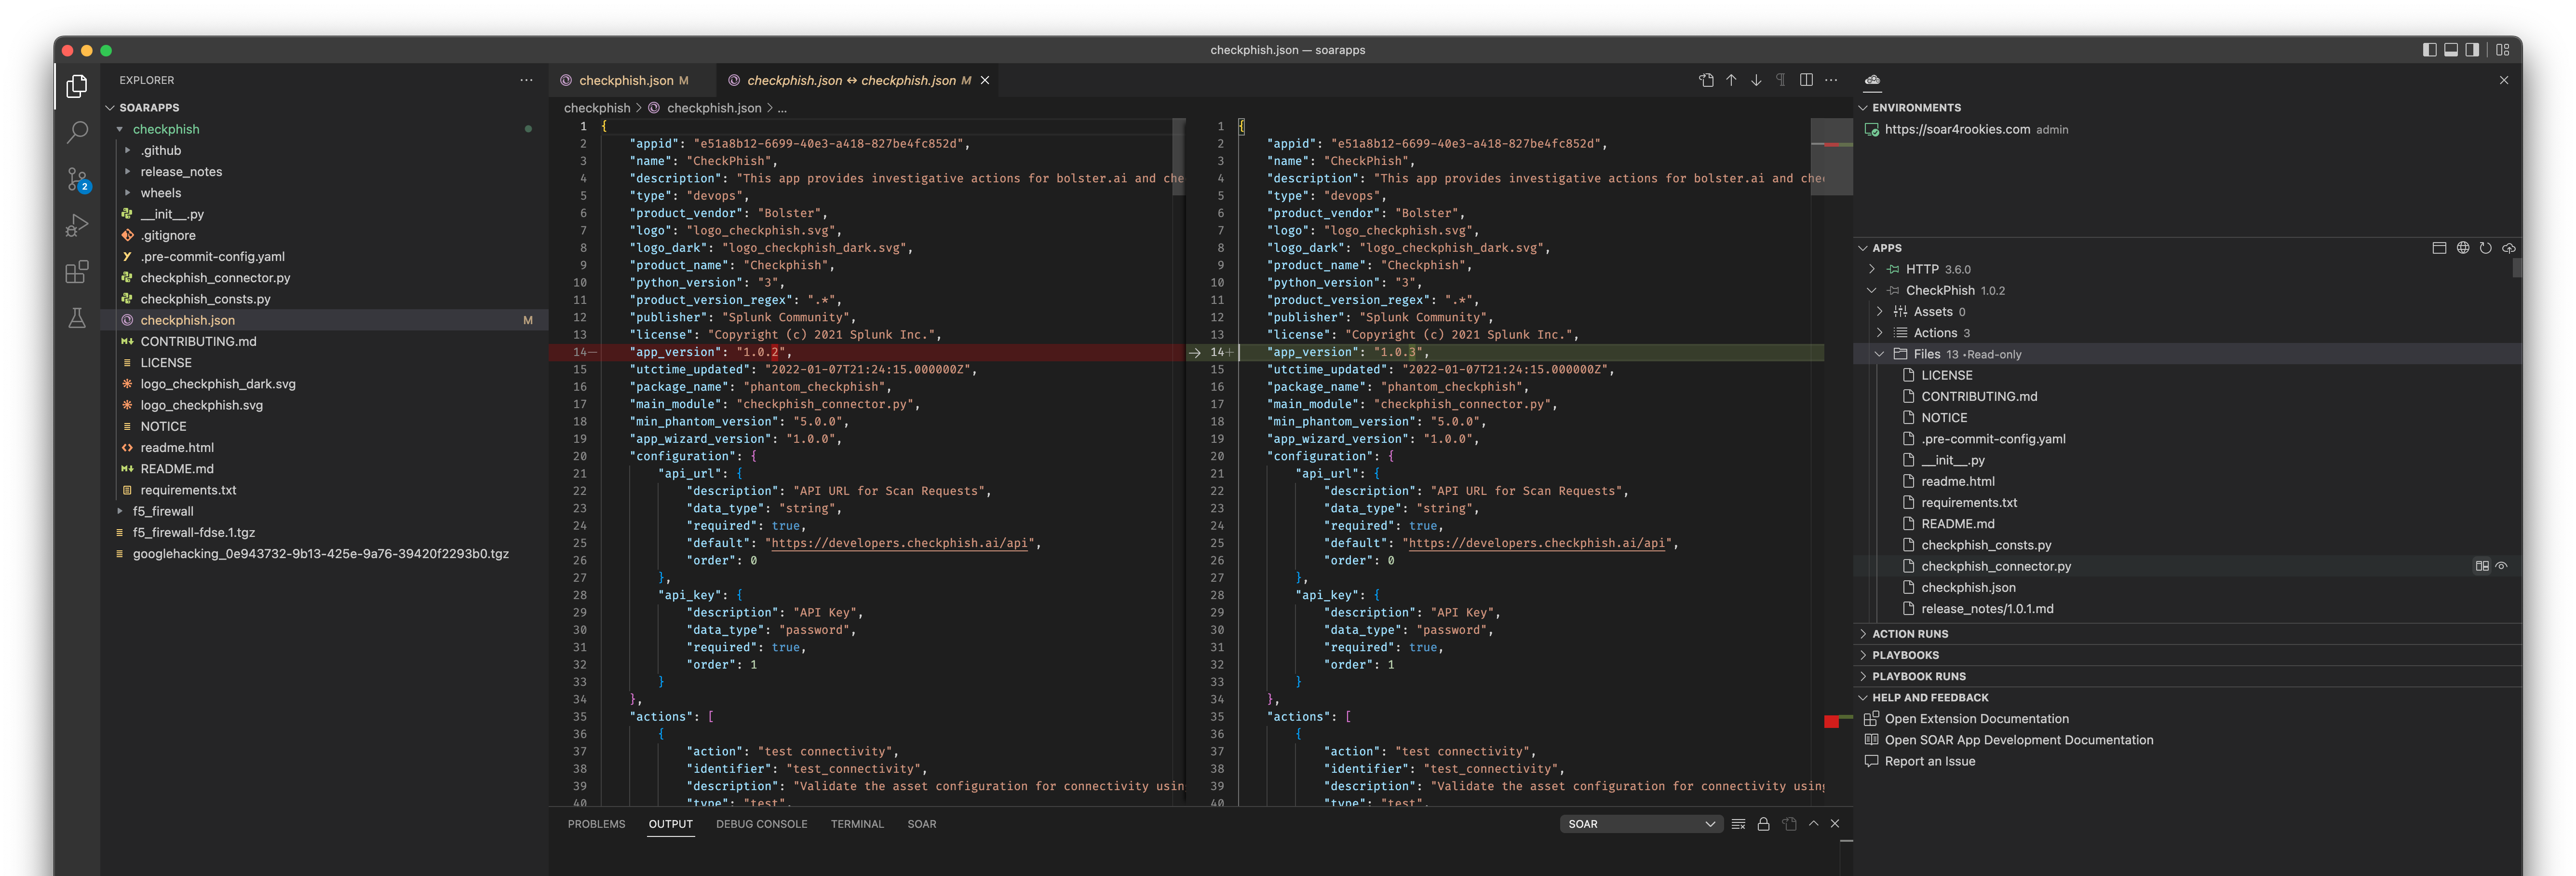
Task: Open the Testing beaker view
Action: [77, 318]
